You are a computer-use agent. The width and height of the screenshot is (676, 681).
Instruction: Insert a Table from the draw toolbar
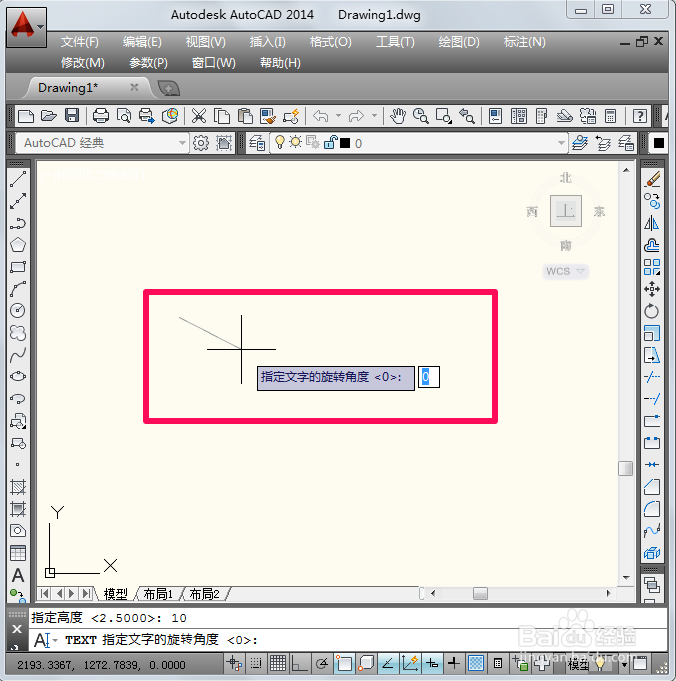[x=18, y=553]
